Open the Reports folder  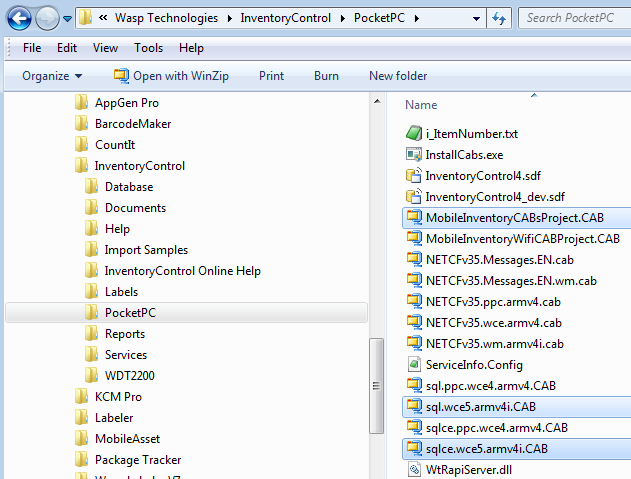(x=125, y=334)
